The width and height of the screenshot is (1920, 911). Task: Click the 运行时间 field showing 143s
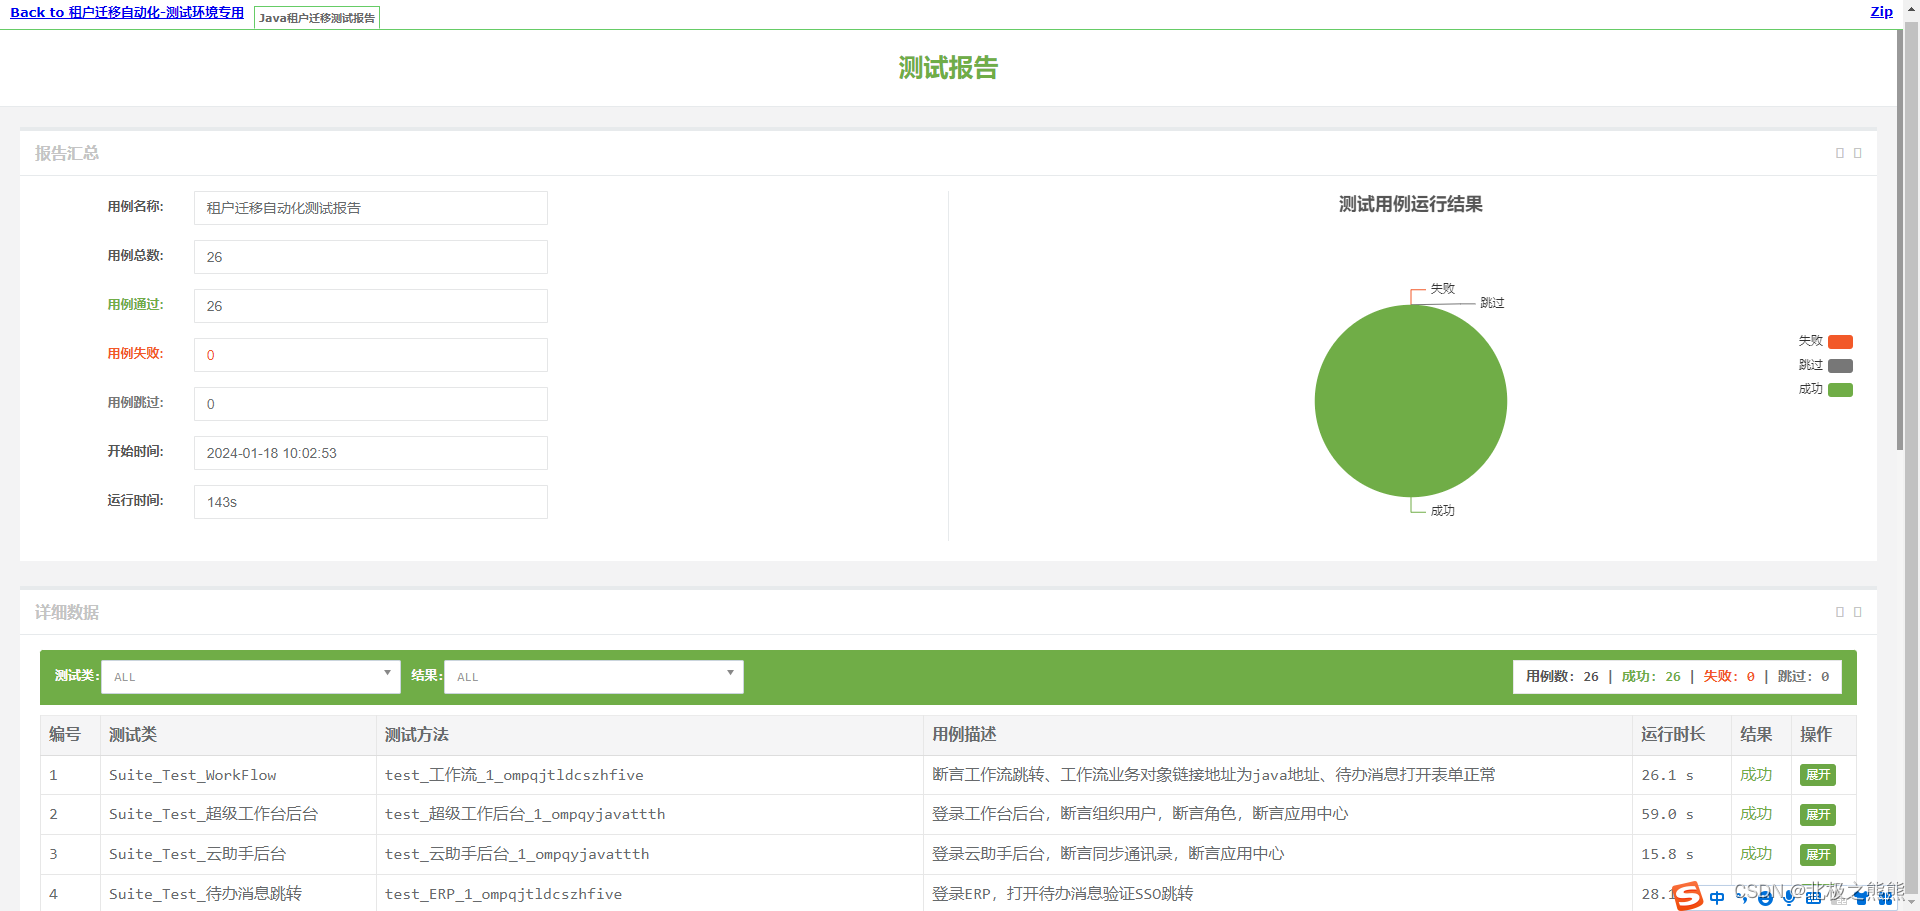(x=371, y=502)
